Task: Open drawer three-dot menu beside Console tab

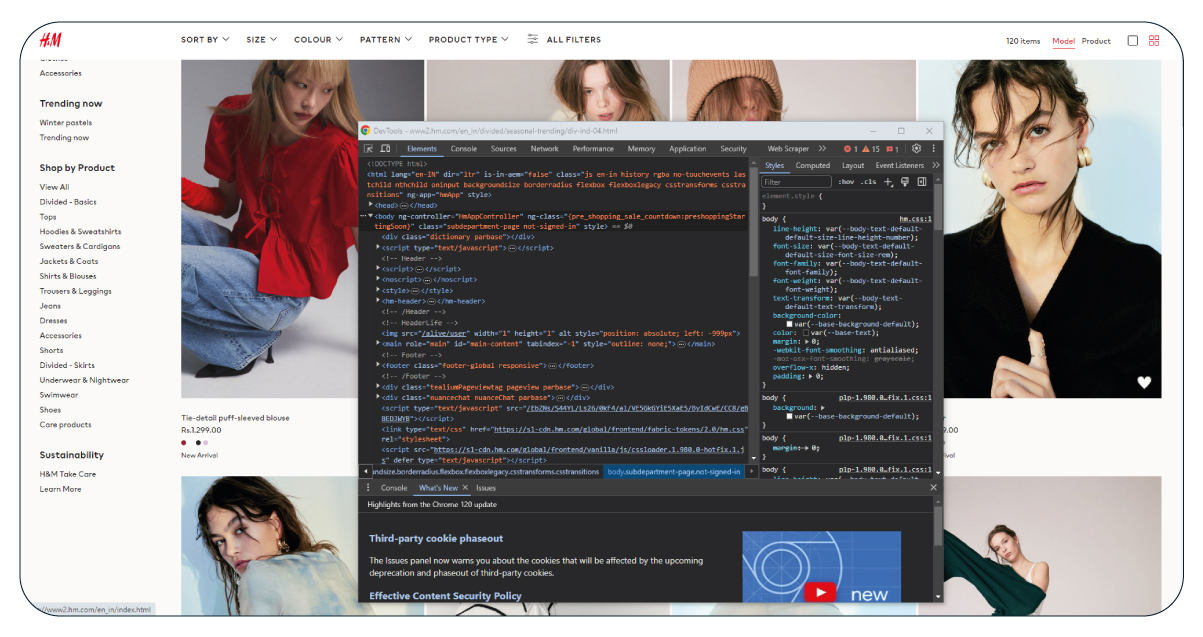Action: 368,488
